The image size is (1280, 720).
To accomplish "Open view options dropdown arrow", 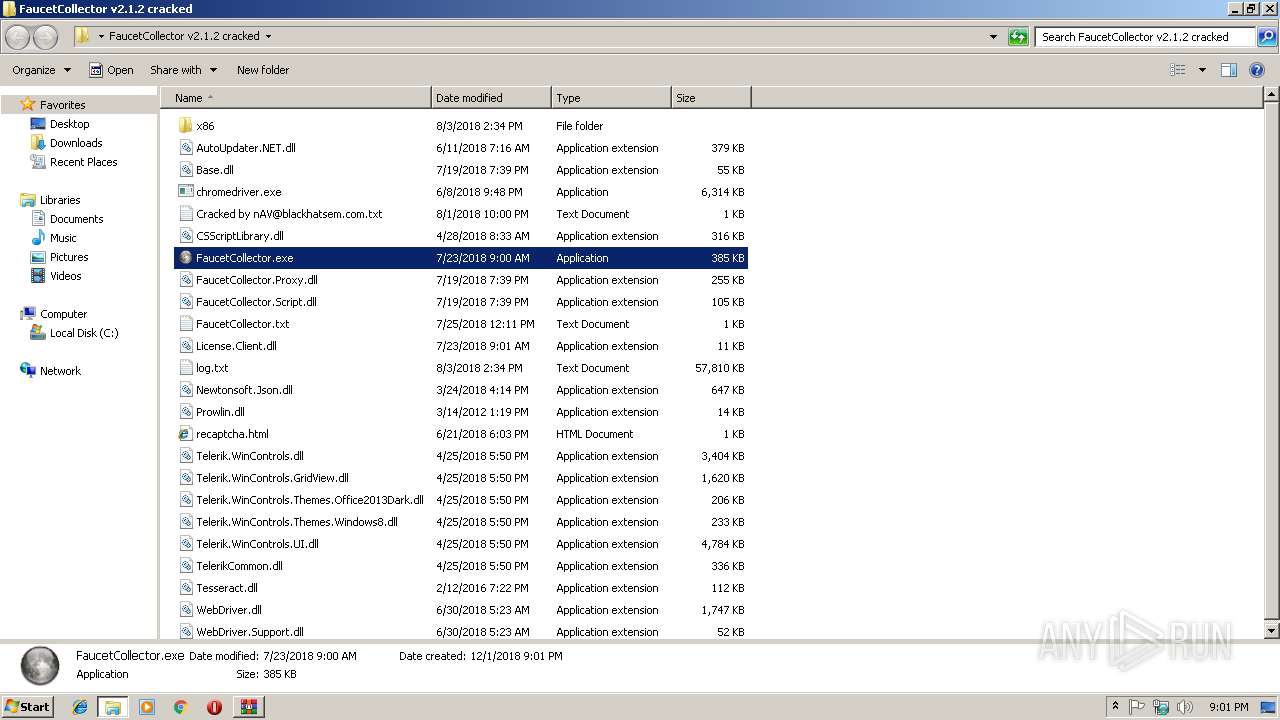I will [1202, 70].
